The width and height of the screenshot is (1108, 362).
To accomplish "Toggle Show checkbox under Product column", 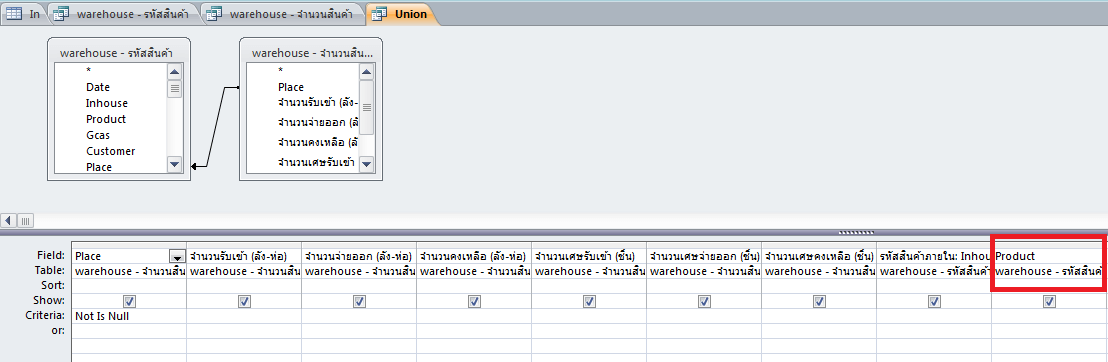I will (x=1049, y=301).
